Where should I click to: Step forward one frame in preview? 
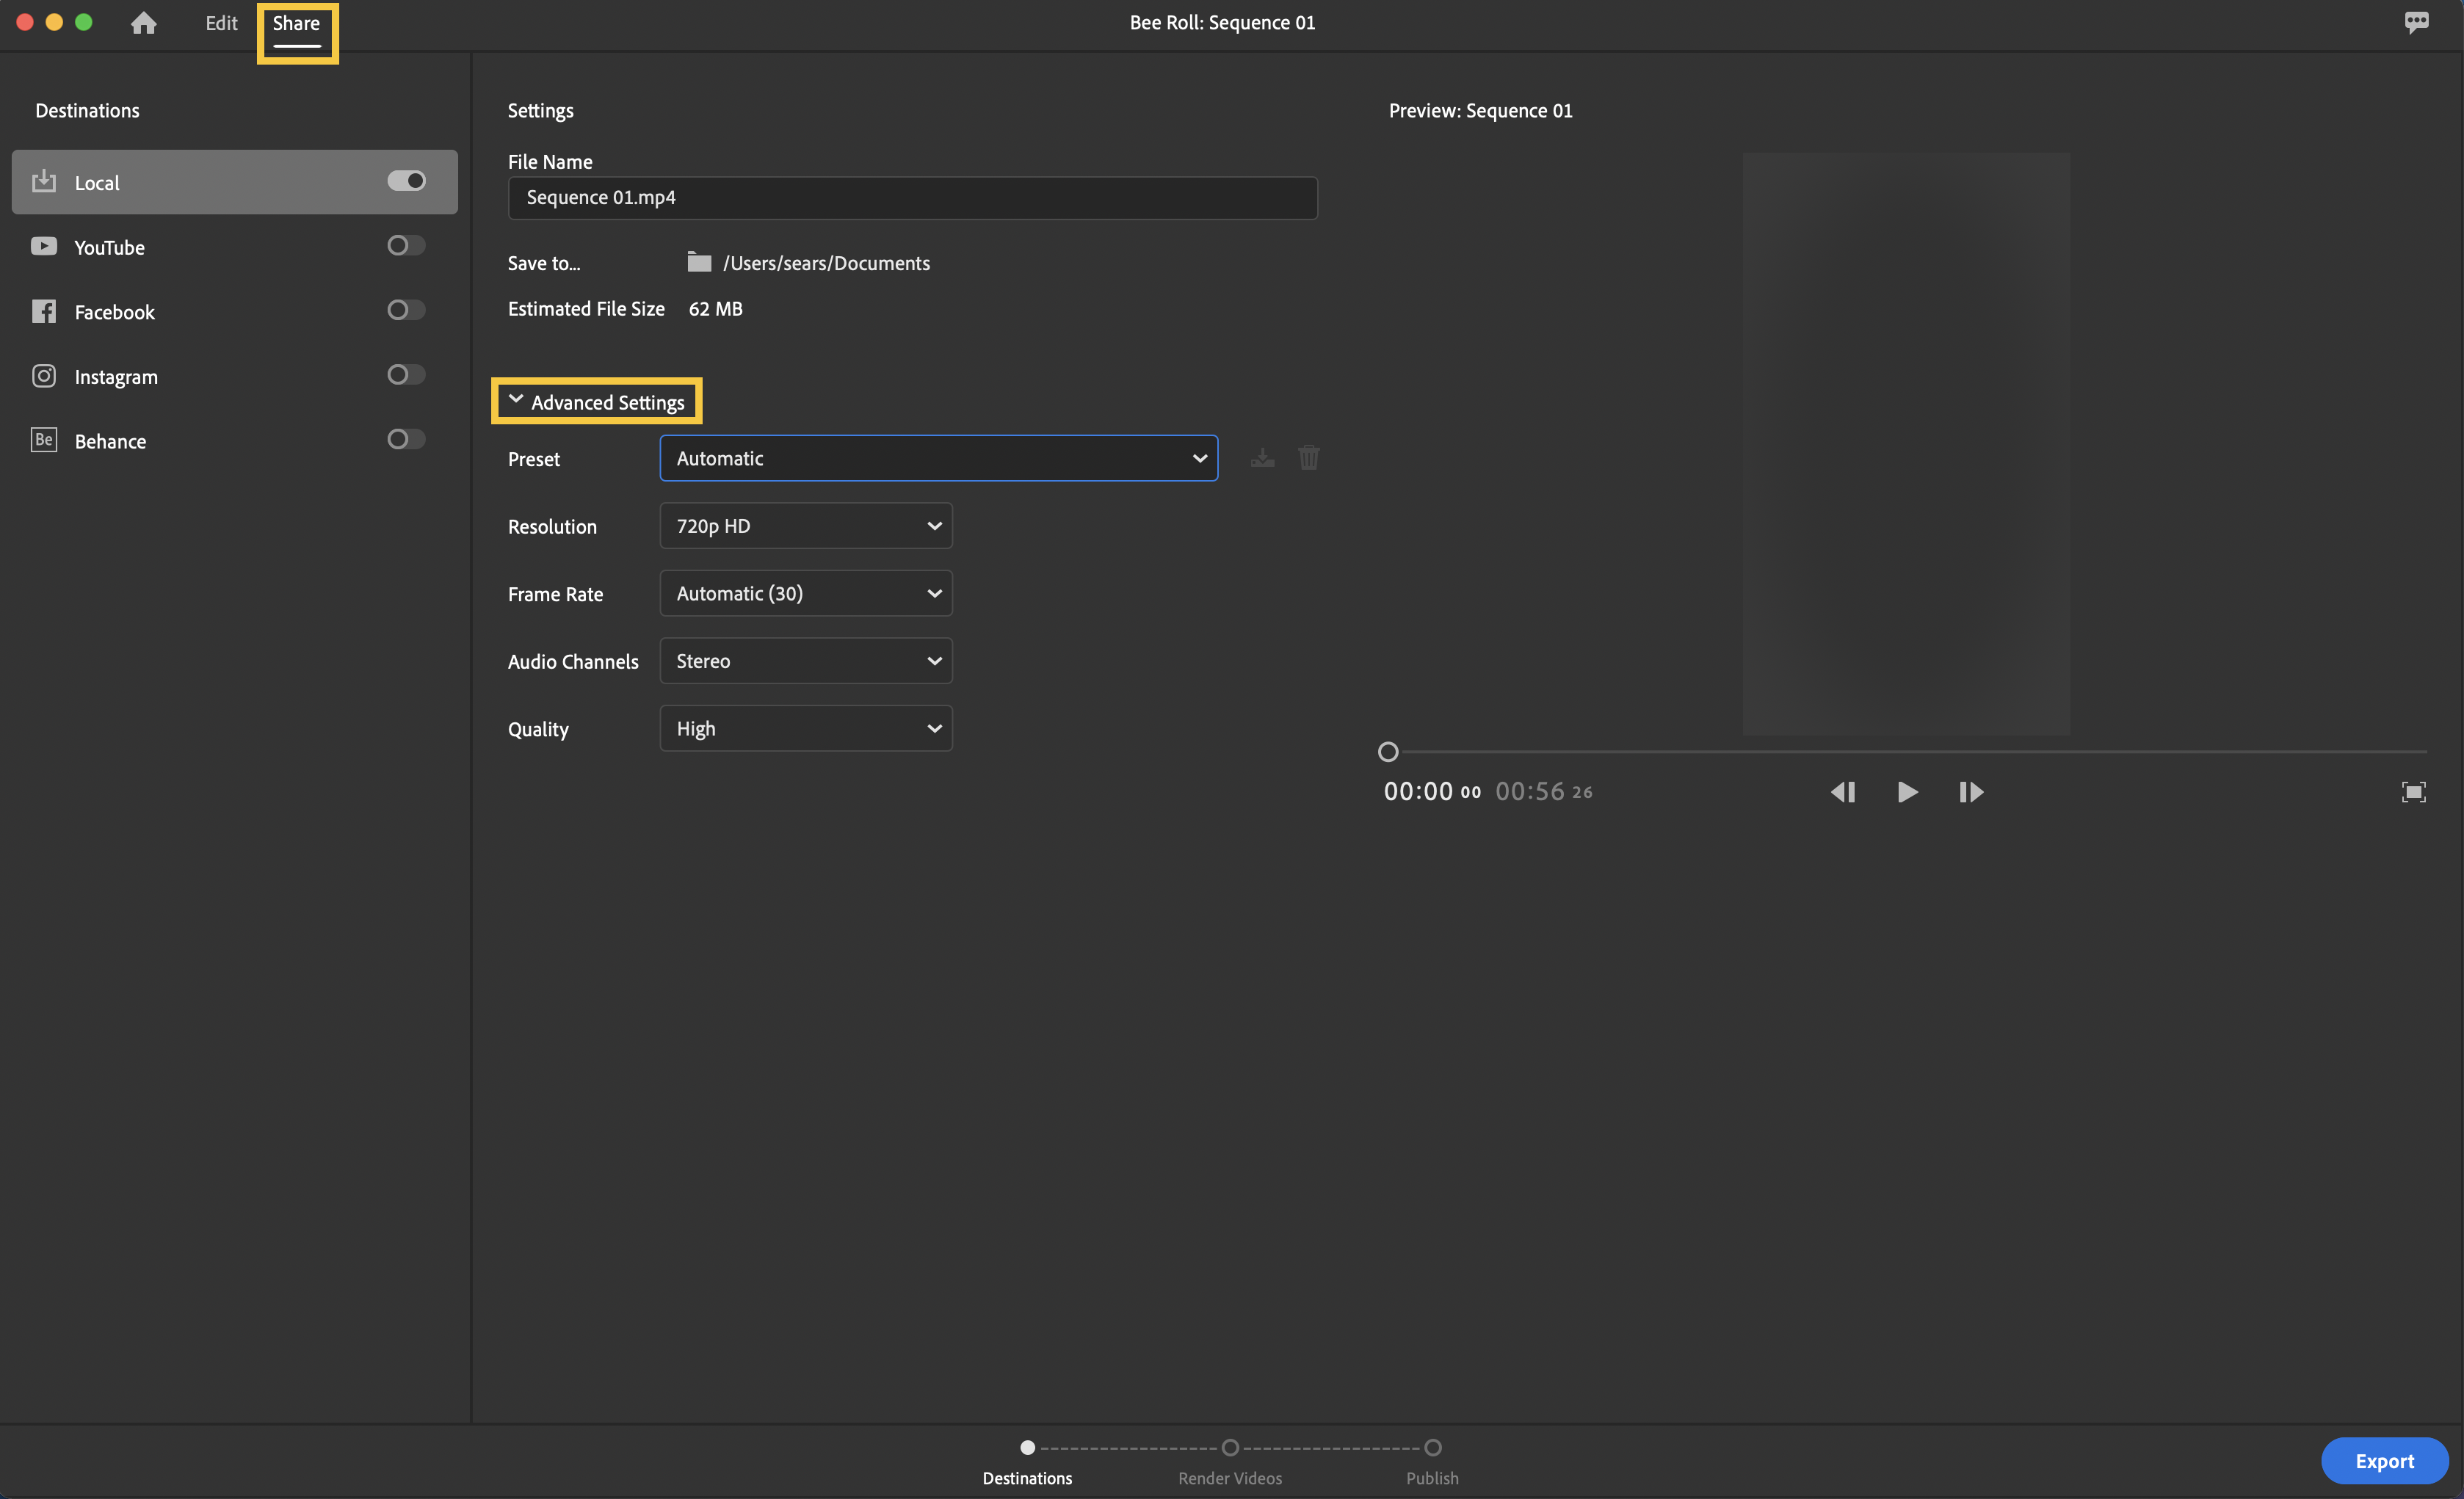click(1971, 792)
